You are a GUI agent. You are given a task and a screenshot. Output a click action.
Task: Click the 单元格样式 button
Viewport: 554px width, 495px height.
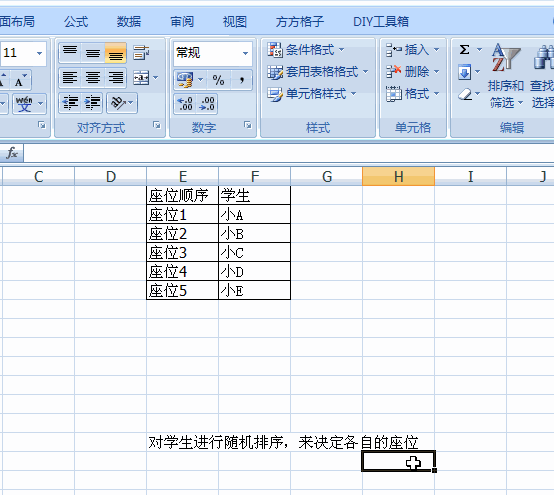(312, 94)
